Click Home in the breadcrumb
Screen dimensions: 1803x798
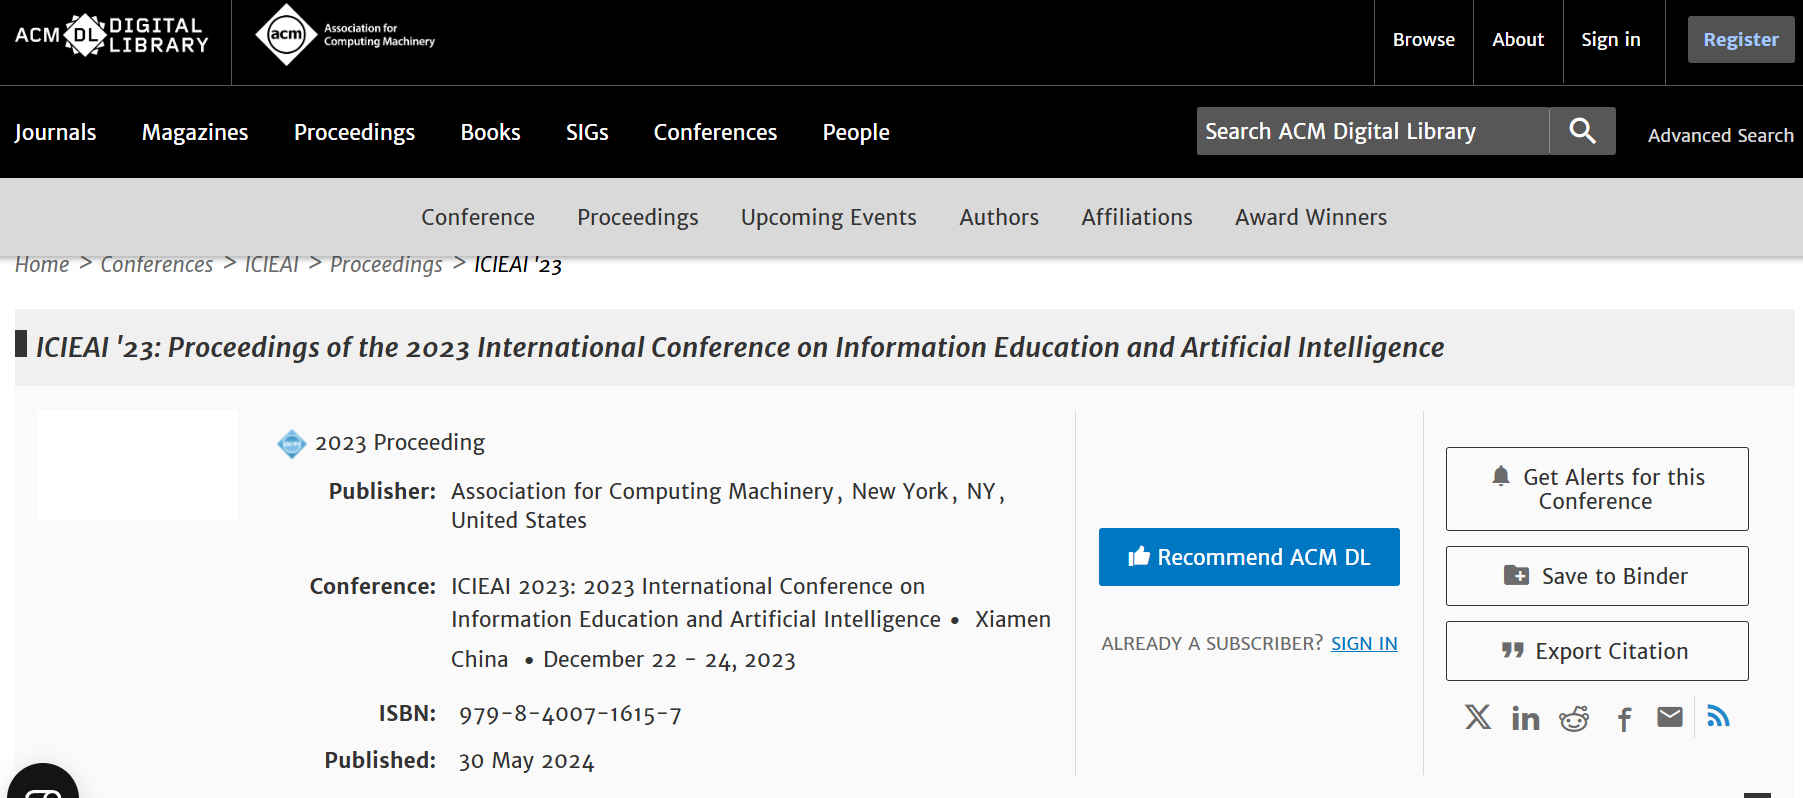tap(42, 264)
